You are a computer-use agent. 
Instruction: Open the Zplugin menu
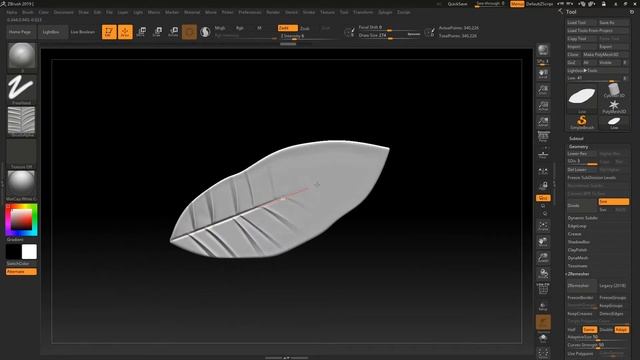click(385, 12)
